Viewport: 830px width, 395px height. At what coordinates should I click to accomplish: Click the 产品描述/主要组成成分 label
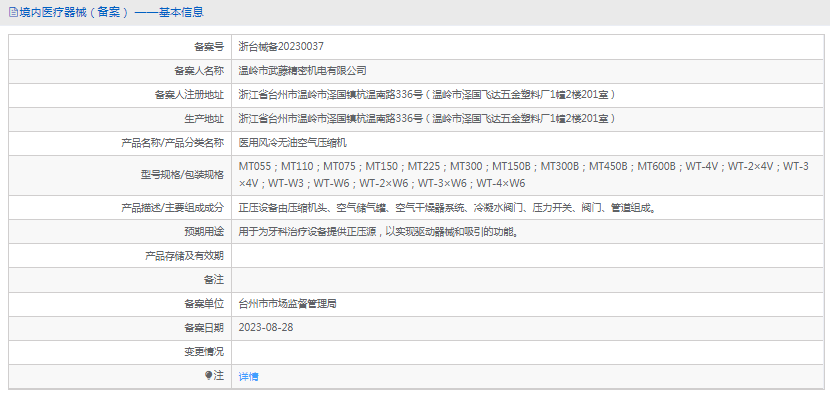coord(173,208)
